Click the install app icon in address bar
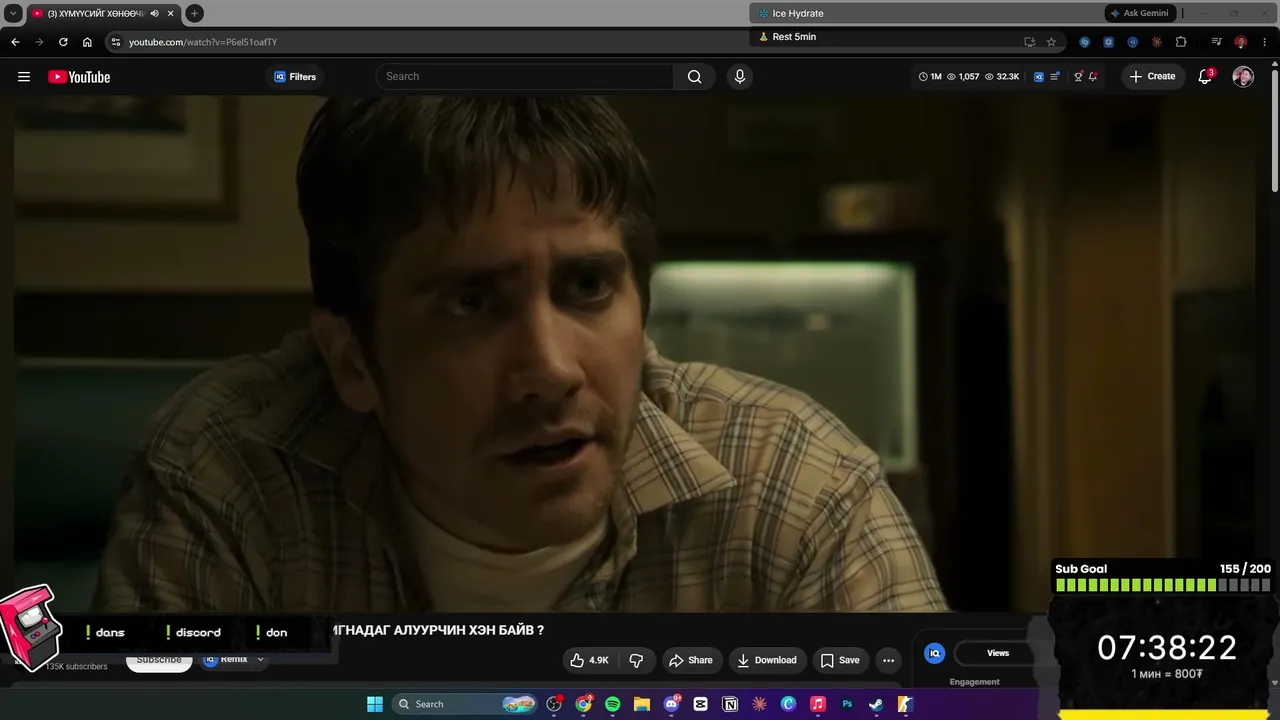 coord(1029,42)
